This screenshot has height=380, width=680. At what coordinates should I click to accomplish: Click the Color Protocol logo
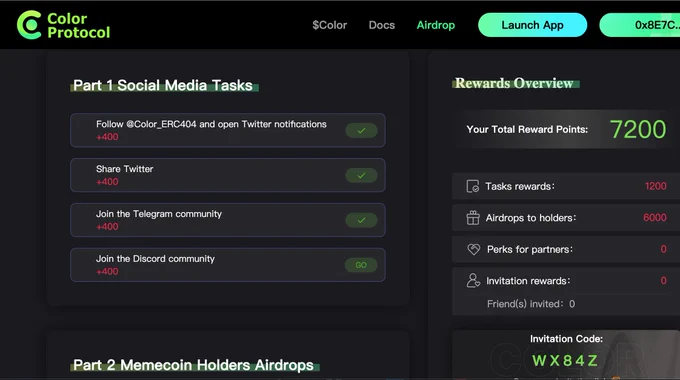[63, 25]
